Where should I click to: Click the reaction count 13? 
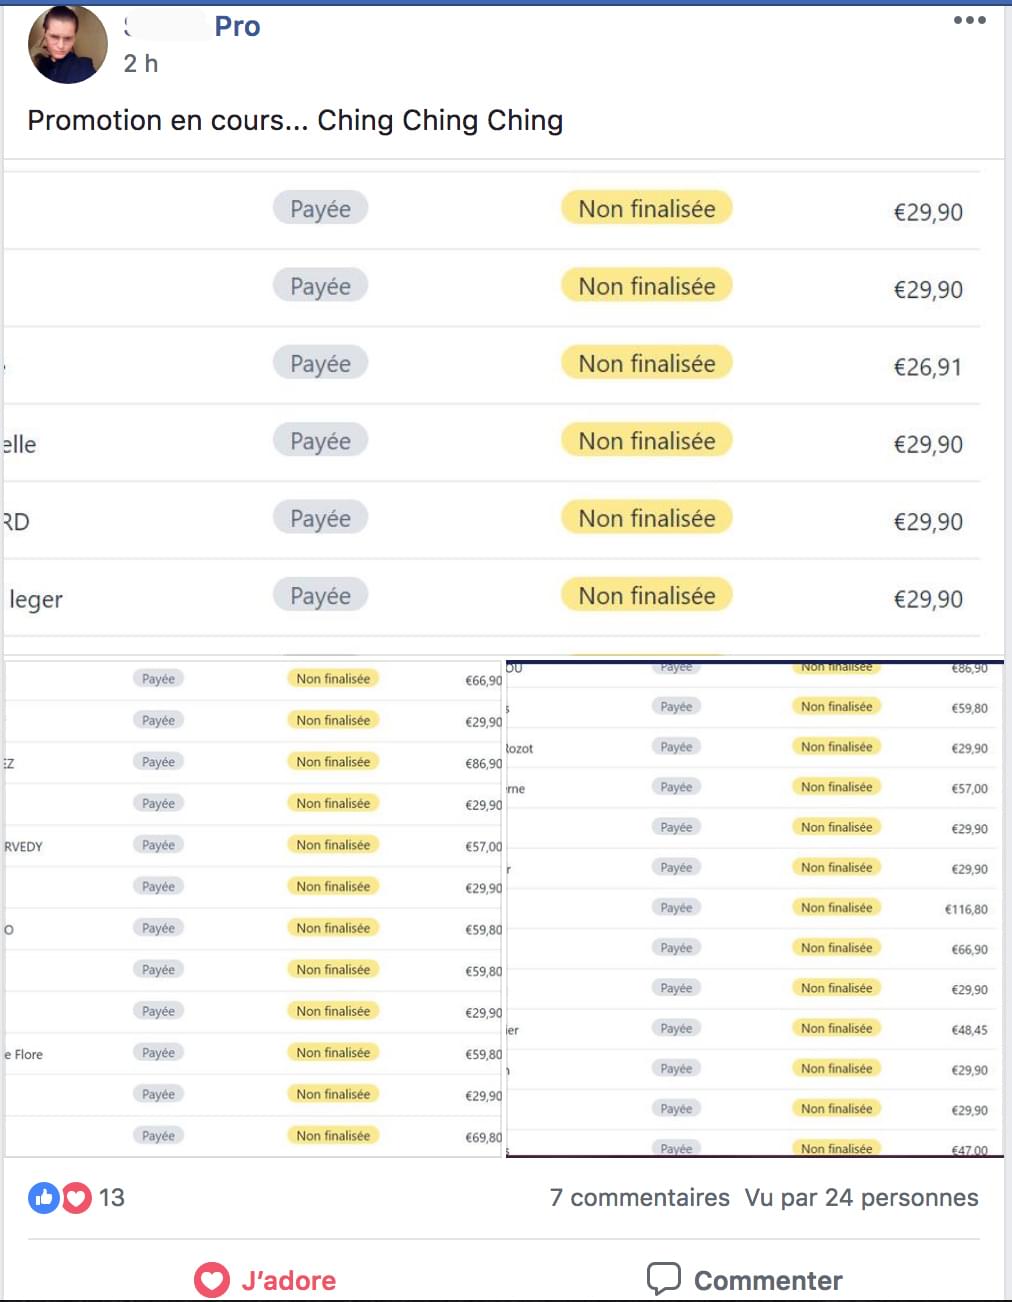(x=111, y=1197)
